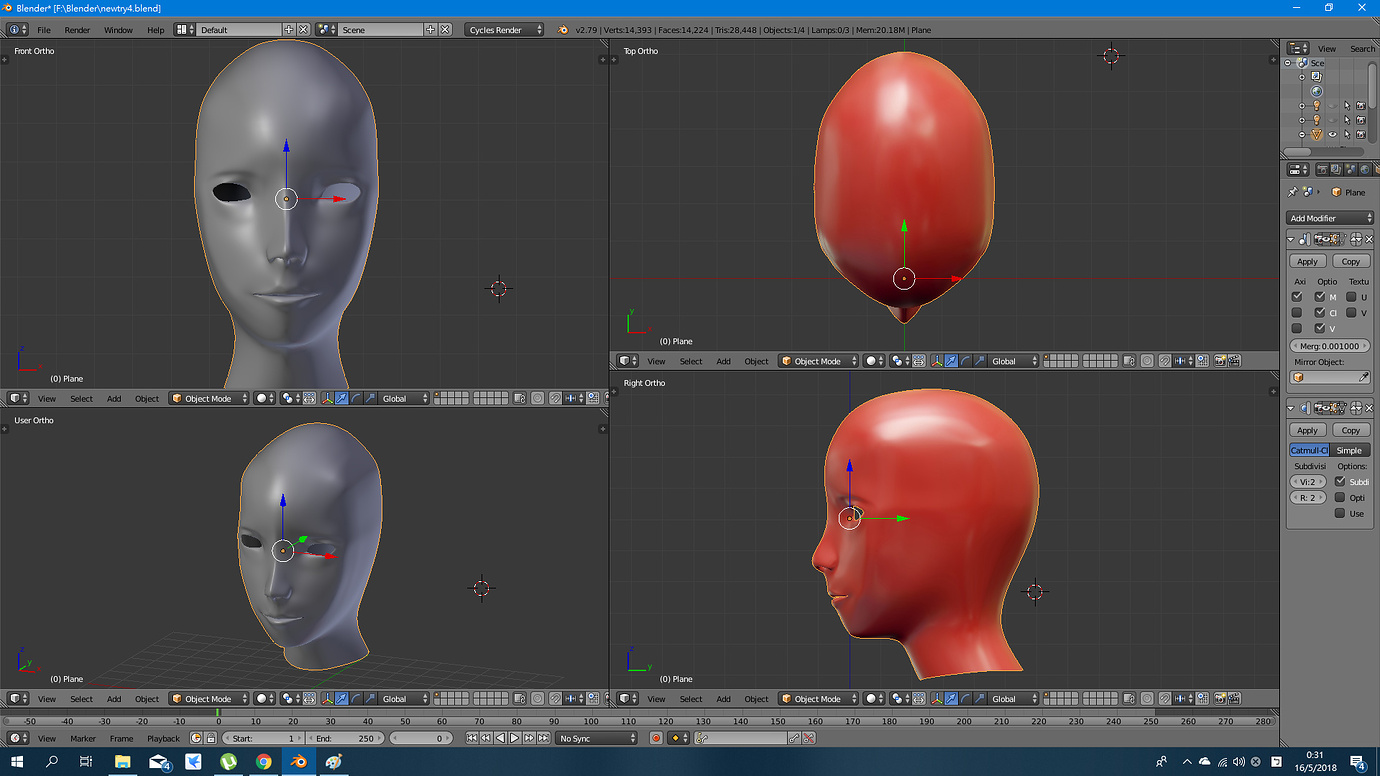Select the Catmull-Clark subdivision type
Viewport: 1380px width, 776px height.
(x=1309, y=450)
